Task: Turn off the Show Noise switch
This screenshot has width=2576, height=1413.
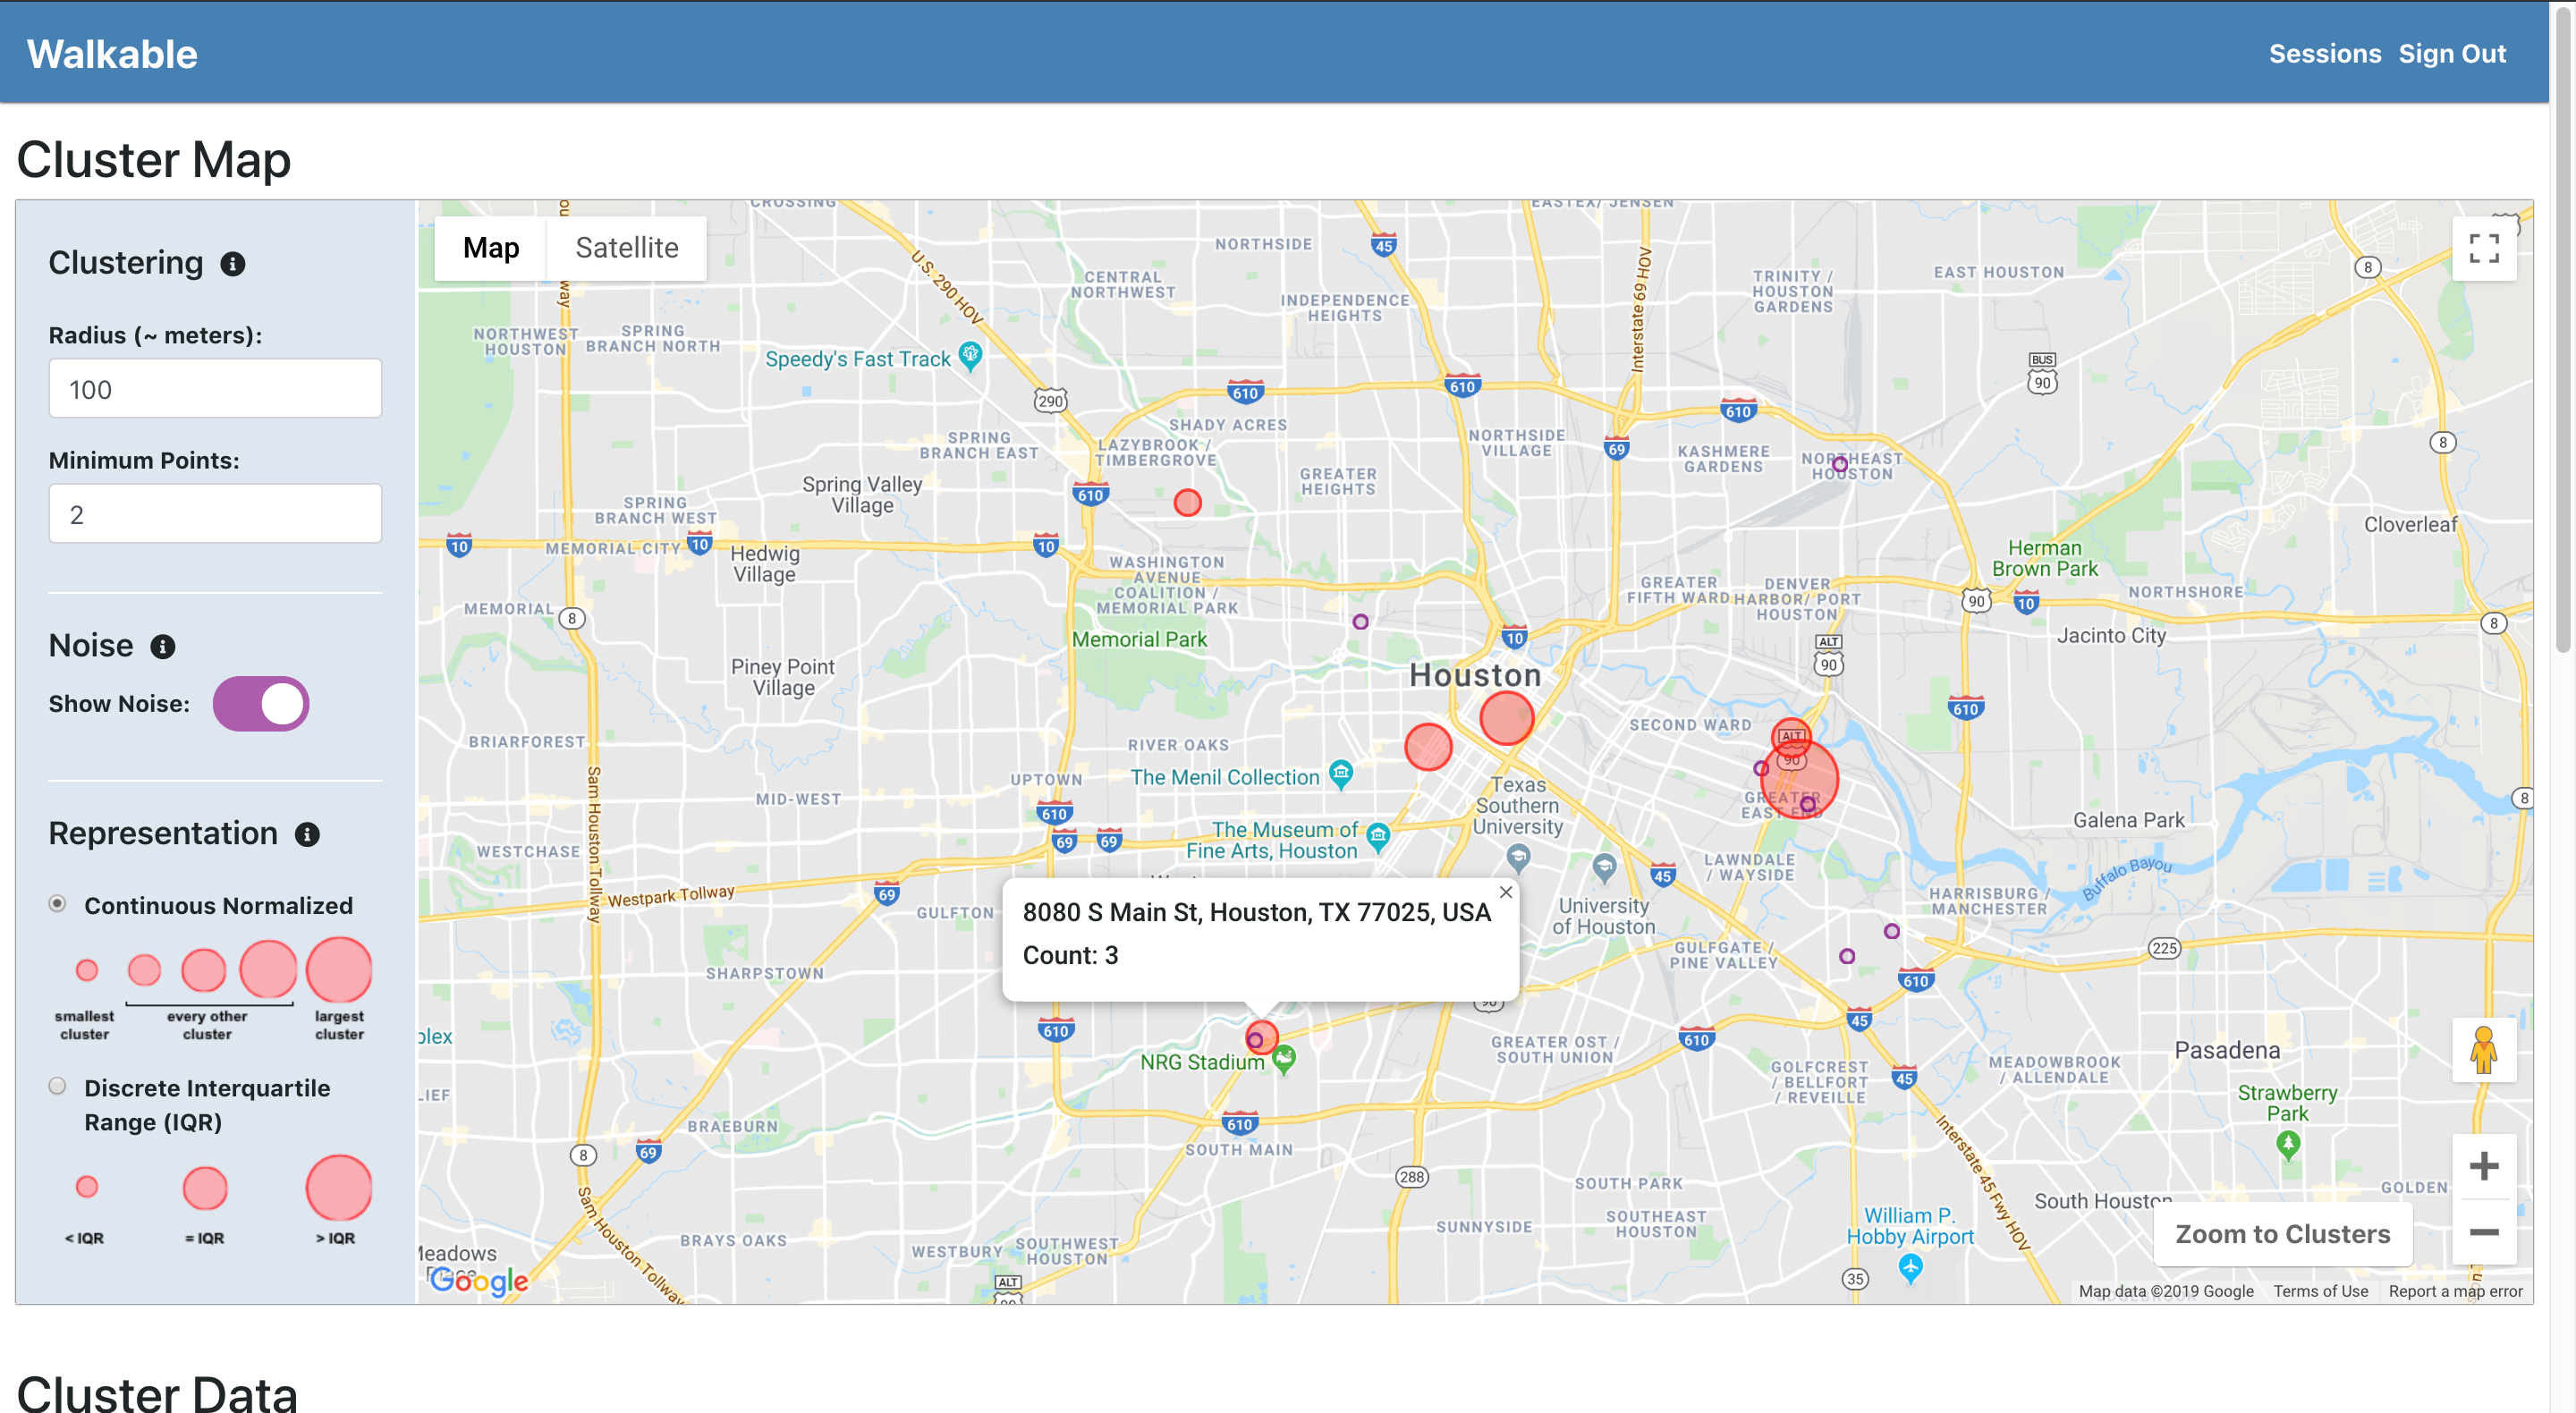Action: pyautogui.click(x=261, y=704)
